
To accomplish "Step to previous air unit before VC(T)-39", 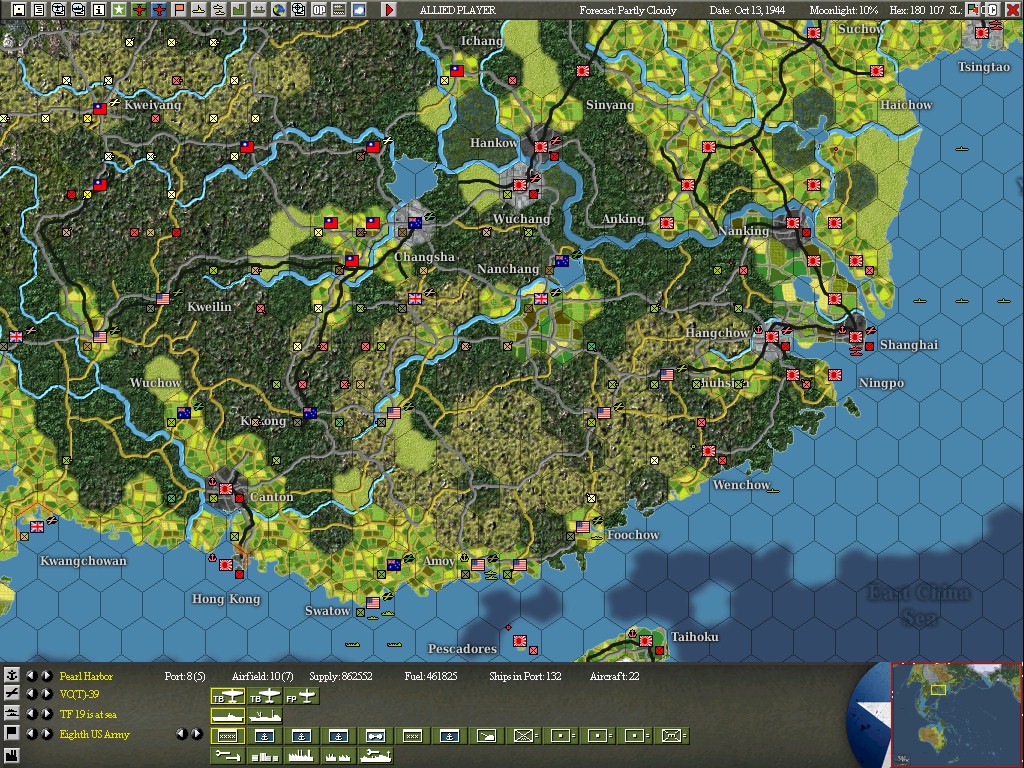I will 31,694.
